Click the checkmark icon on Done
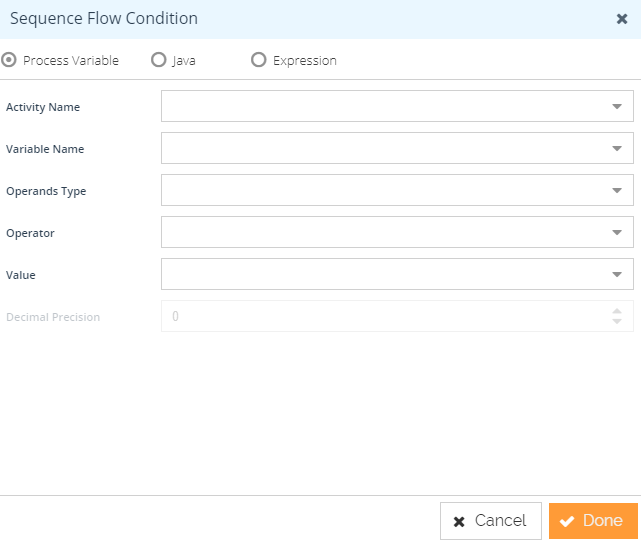The height and width of the screenshot is (541, 641). 567,521
